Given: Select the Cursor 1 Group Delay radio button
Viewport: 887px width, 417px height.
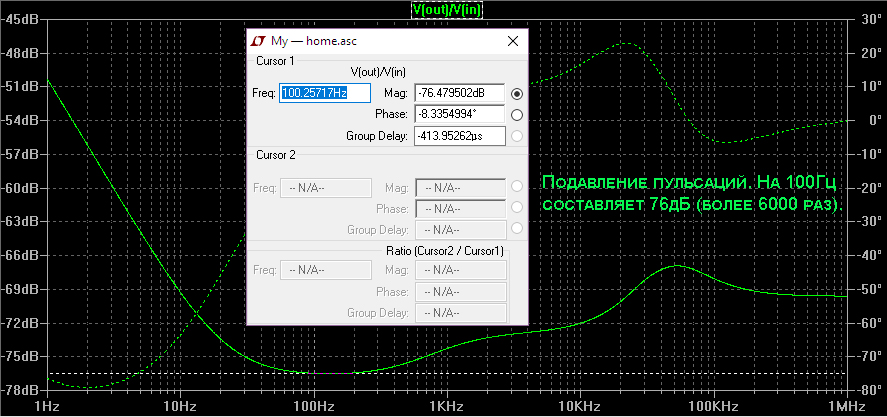Looking at the screenshot, I should (516, 137).
